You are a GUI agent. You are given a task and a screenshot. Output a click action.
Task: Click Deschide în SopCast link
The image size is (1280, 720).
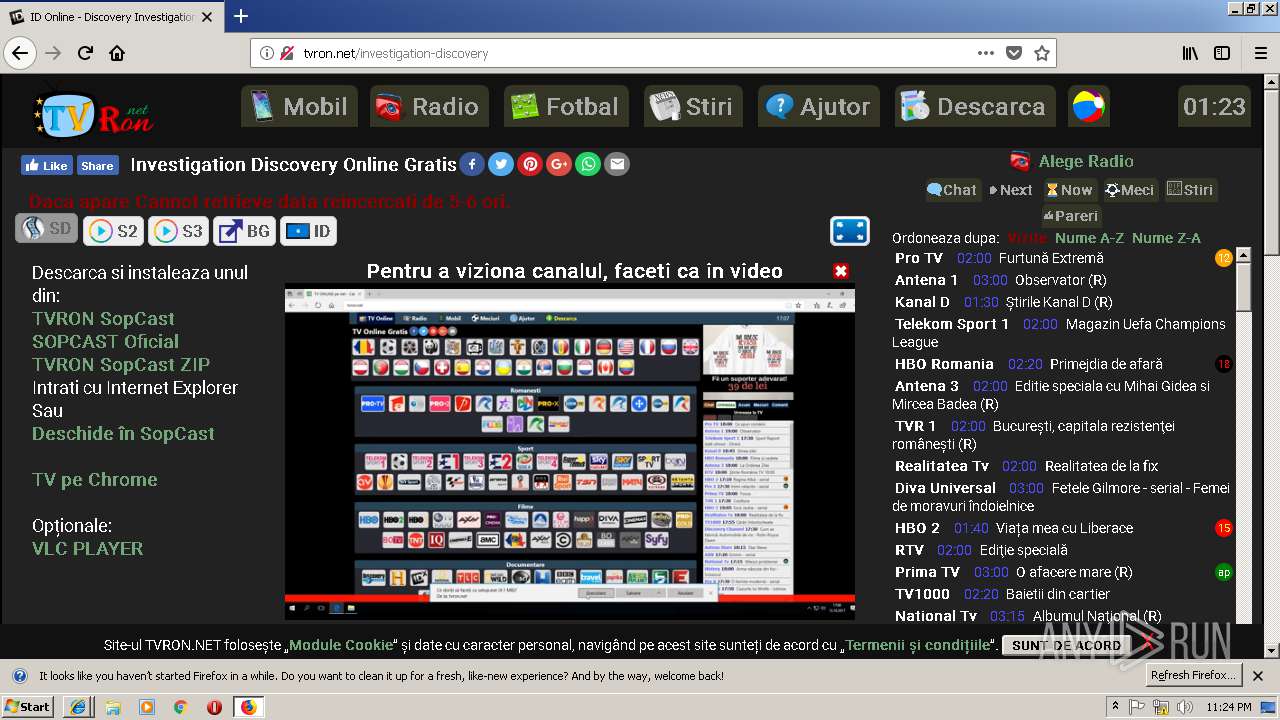point(123,434)
